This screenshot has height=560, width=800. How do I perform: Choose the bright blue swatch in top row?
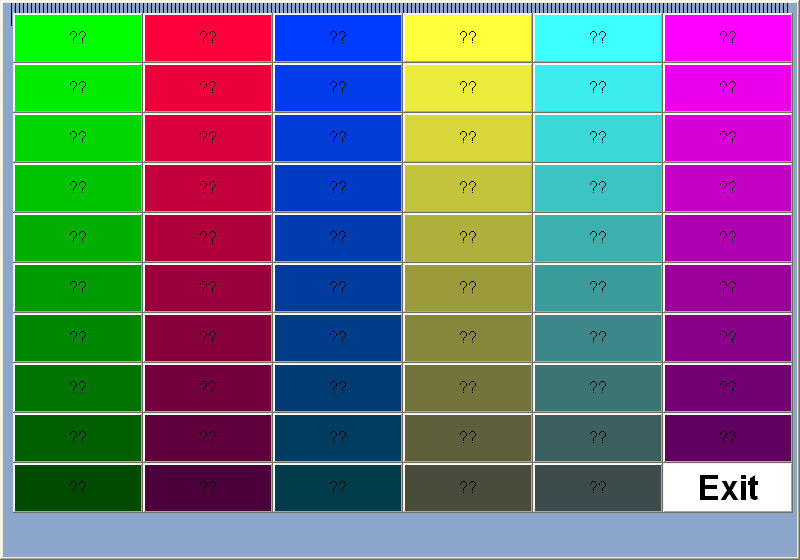click(x=338, y=38)
